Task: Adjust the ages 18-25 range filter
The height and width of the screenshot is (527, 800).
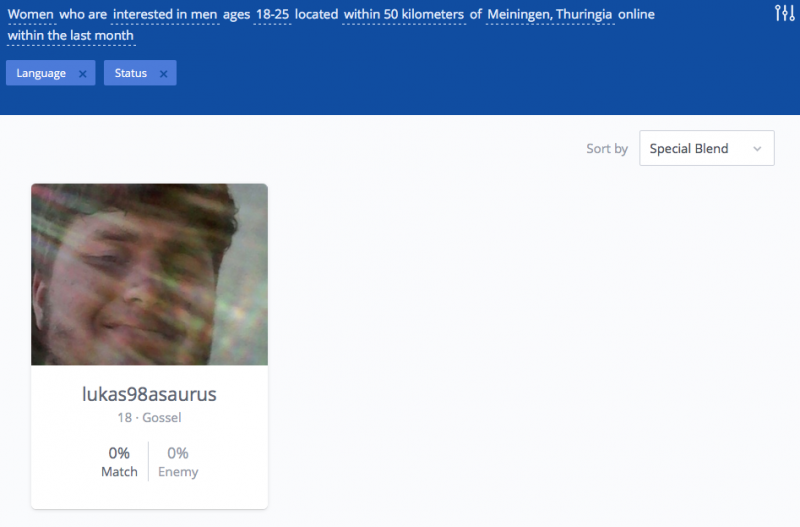Action: coord(273,15)
